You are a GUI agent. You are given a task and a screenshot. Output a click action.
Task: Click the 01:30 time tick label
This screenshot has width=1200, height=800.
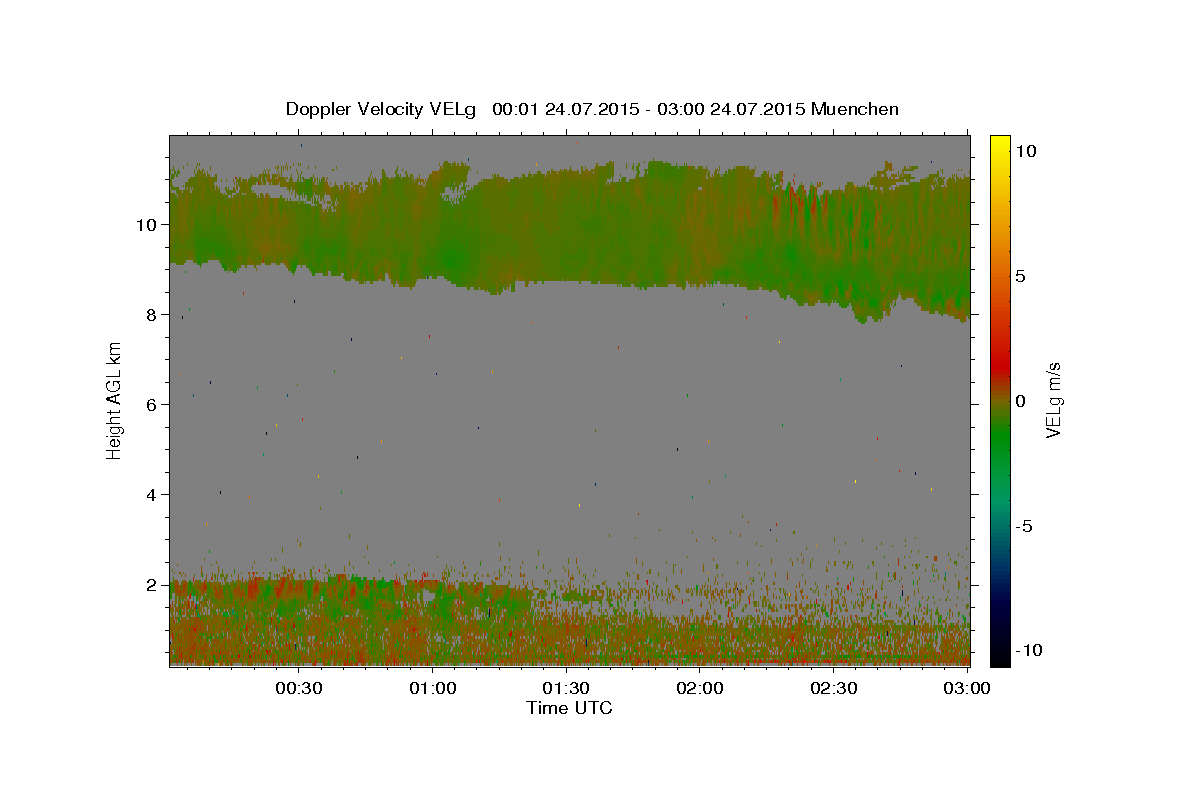tap(566, 688)
